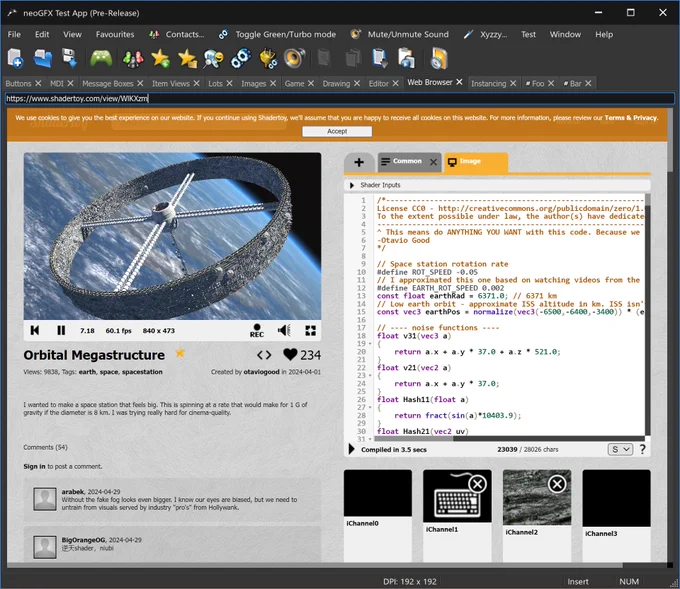Open the Favourites menu

[115, 34]
